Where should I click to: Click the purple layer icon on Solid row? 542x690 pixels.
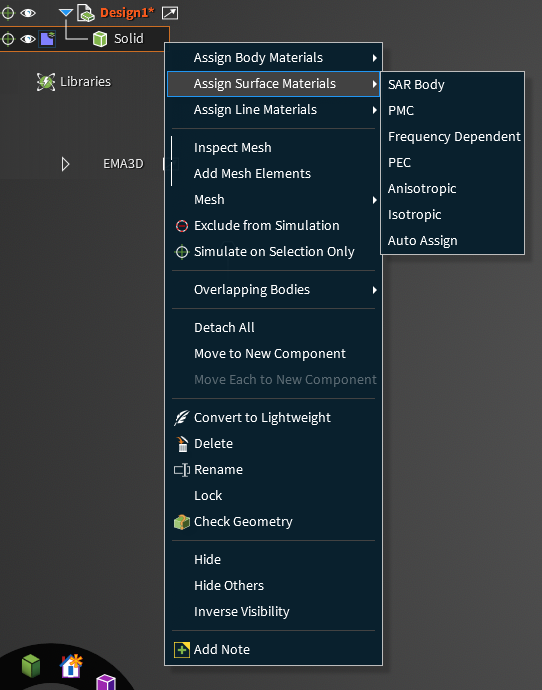tap(47, 39)
